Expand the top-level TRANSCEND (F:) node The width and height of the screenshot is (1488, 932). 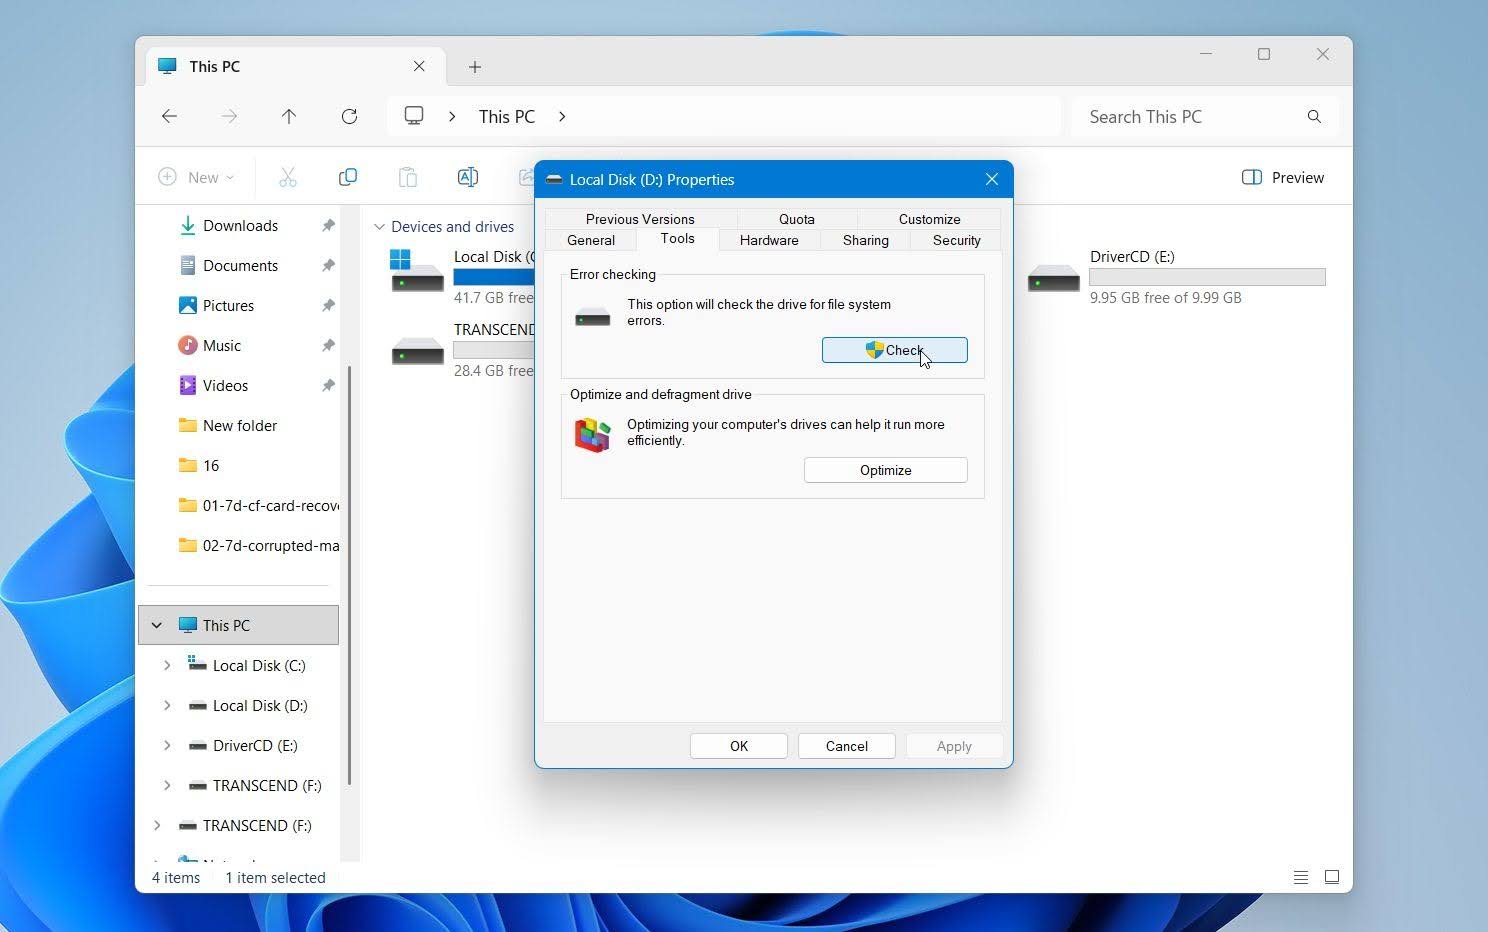click(157, 826)
